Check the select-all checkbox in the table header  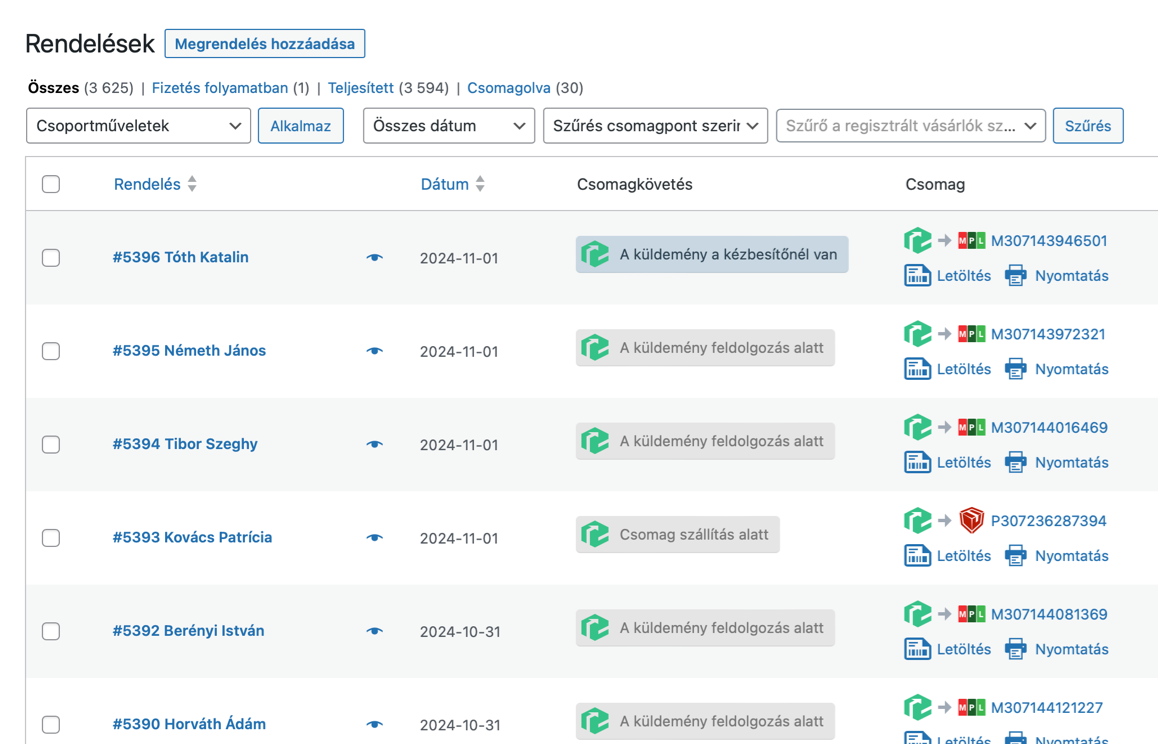coord(51,184)
